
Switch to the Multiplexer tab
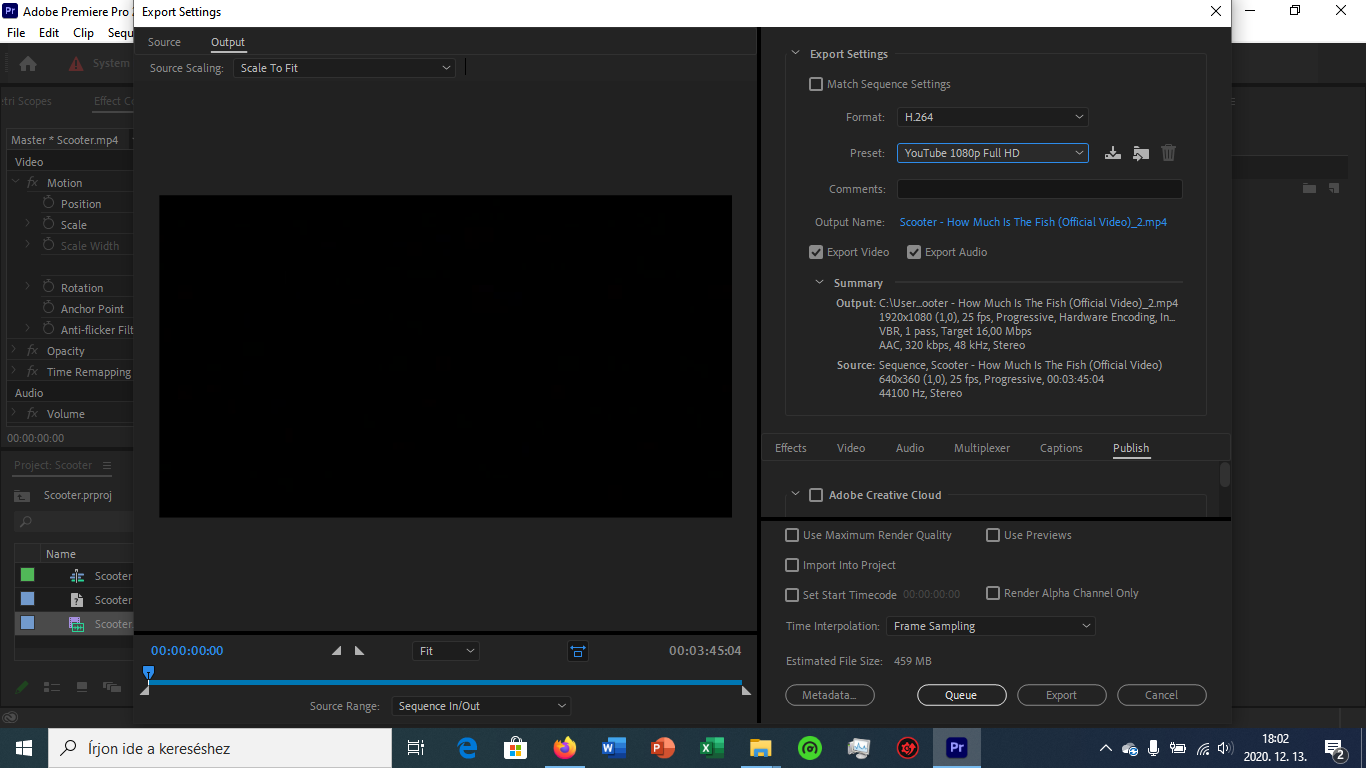(982, 448)
